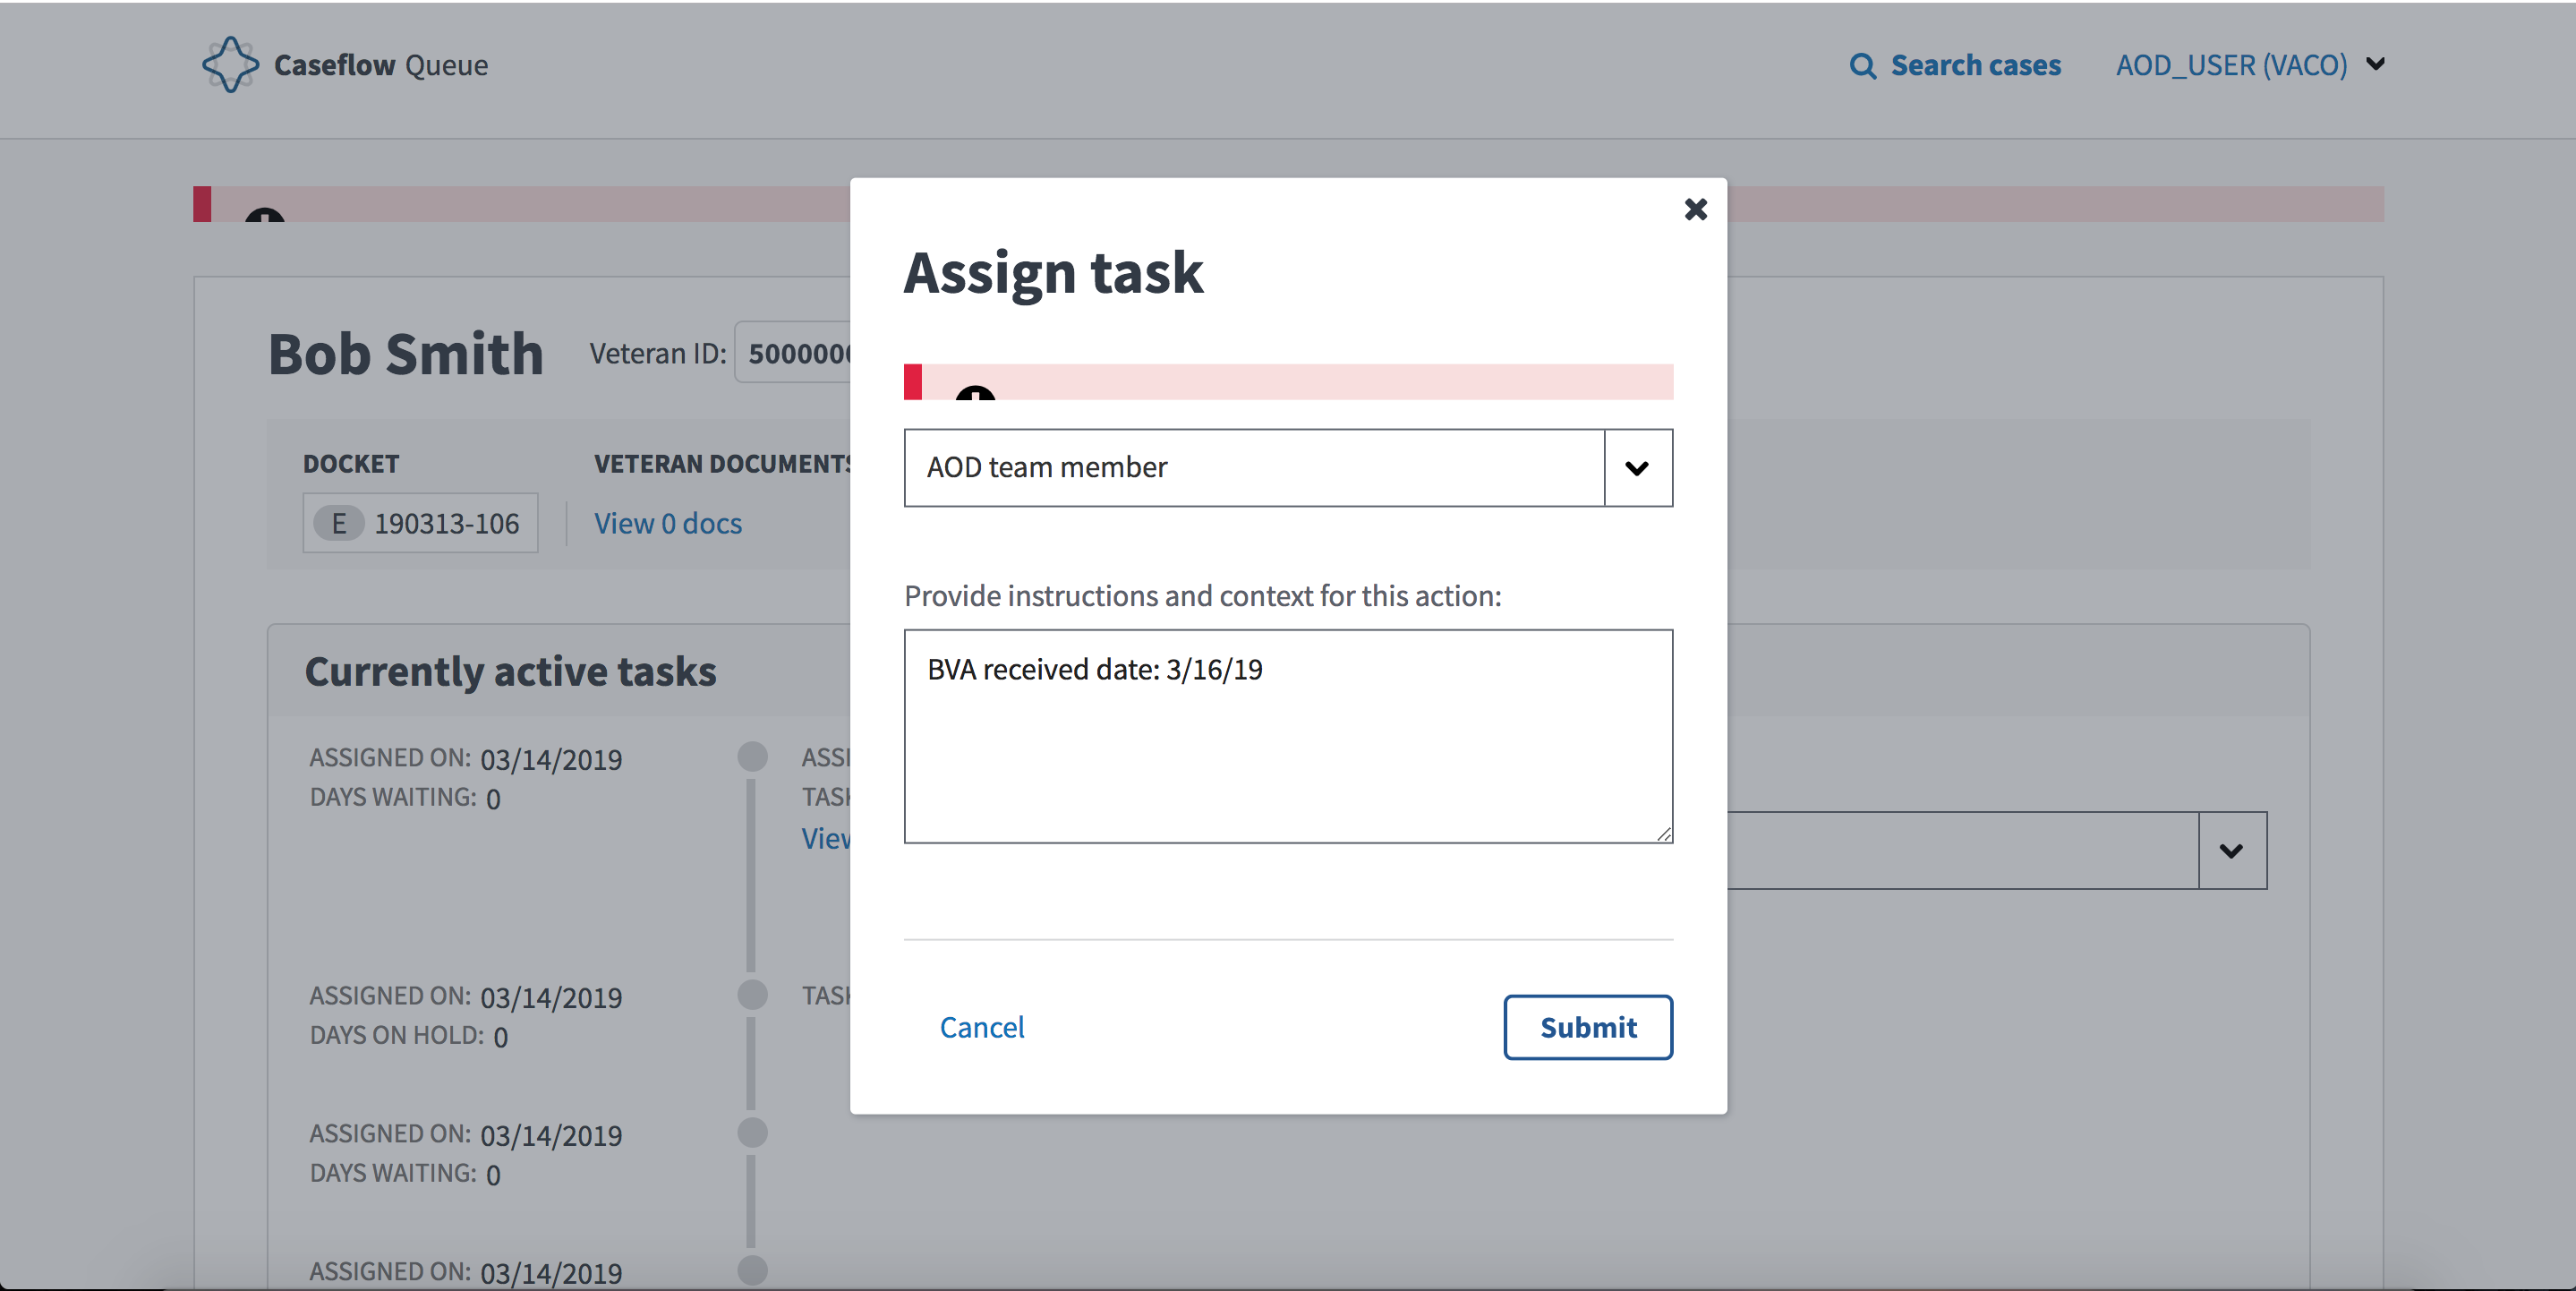The image size is (2576, 1291).
Task: Click the Caseflow Queue title
Action: 380,65
